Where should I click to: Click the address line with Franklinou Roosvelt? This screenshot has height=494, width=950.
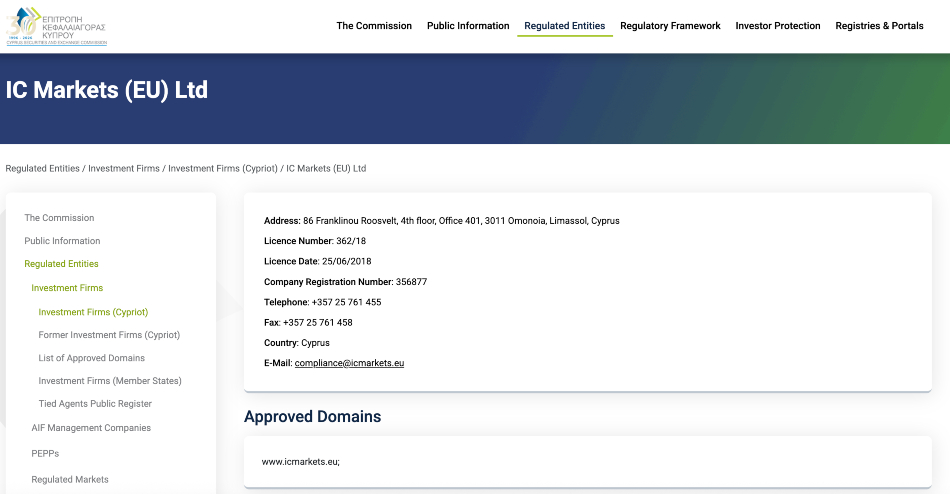tap(442, 221)
